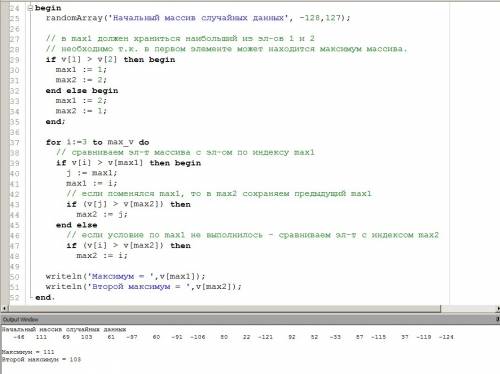Image resolution: width=500 pixels, height=374 pixels.
Task: Click the comment on line 28 starting with 'необходимо'
Action: pyautogui.click(x=227, y=49)
